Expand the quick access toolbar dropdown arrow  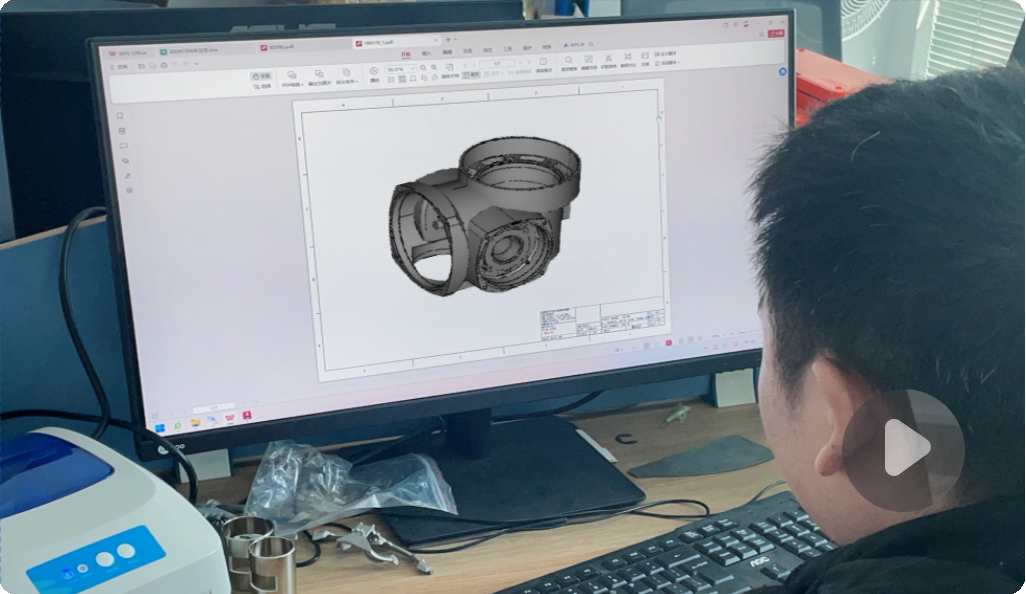click(x=196, y=64)
